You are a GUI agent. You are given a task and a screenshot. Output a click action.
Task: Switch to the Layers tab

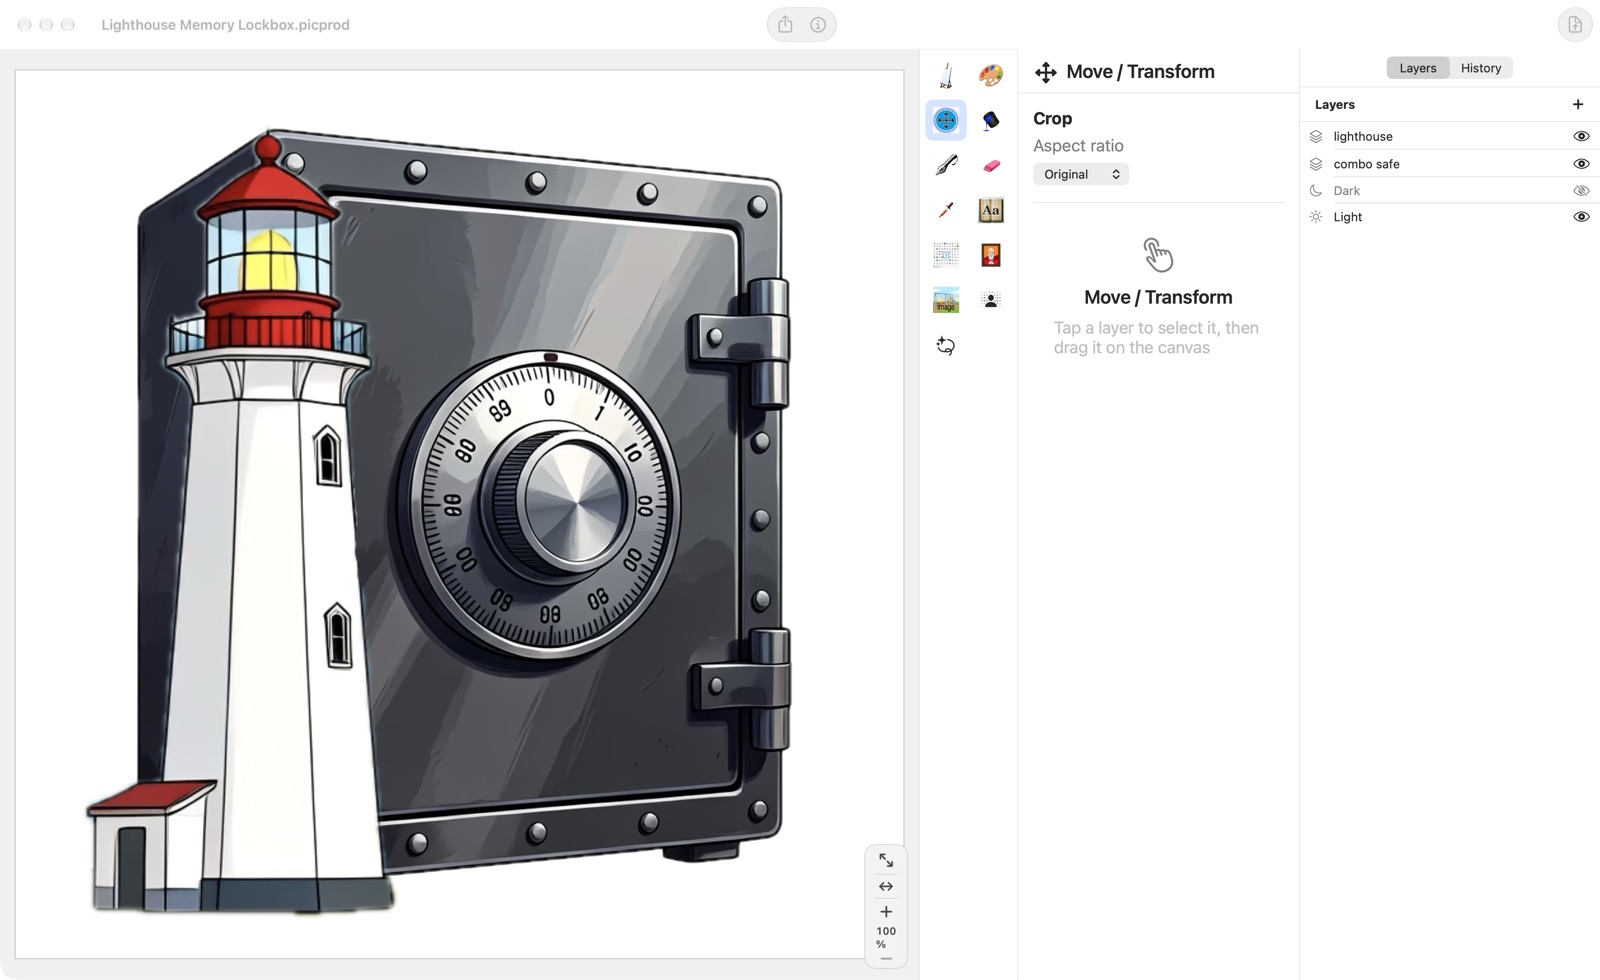[x=1418, y=68]
